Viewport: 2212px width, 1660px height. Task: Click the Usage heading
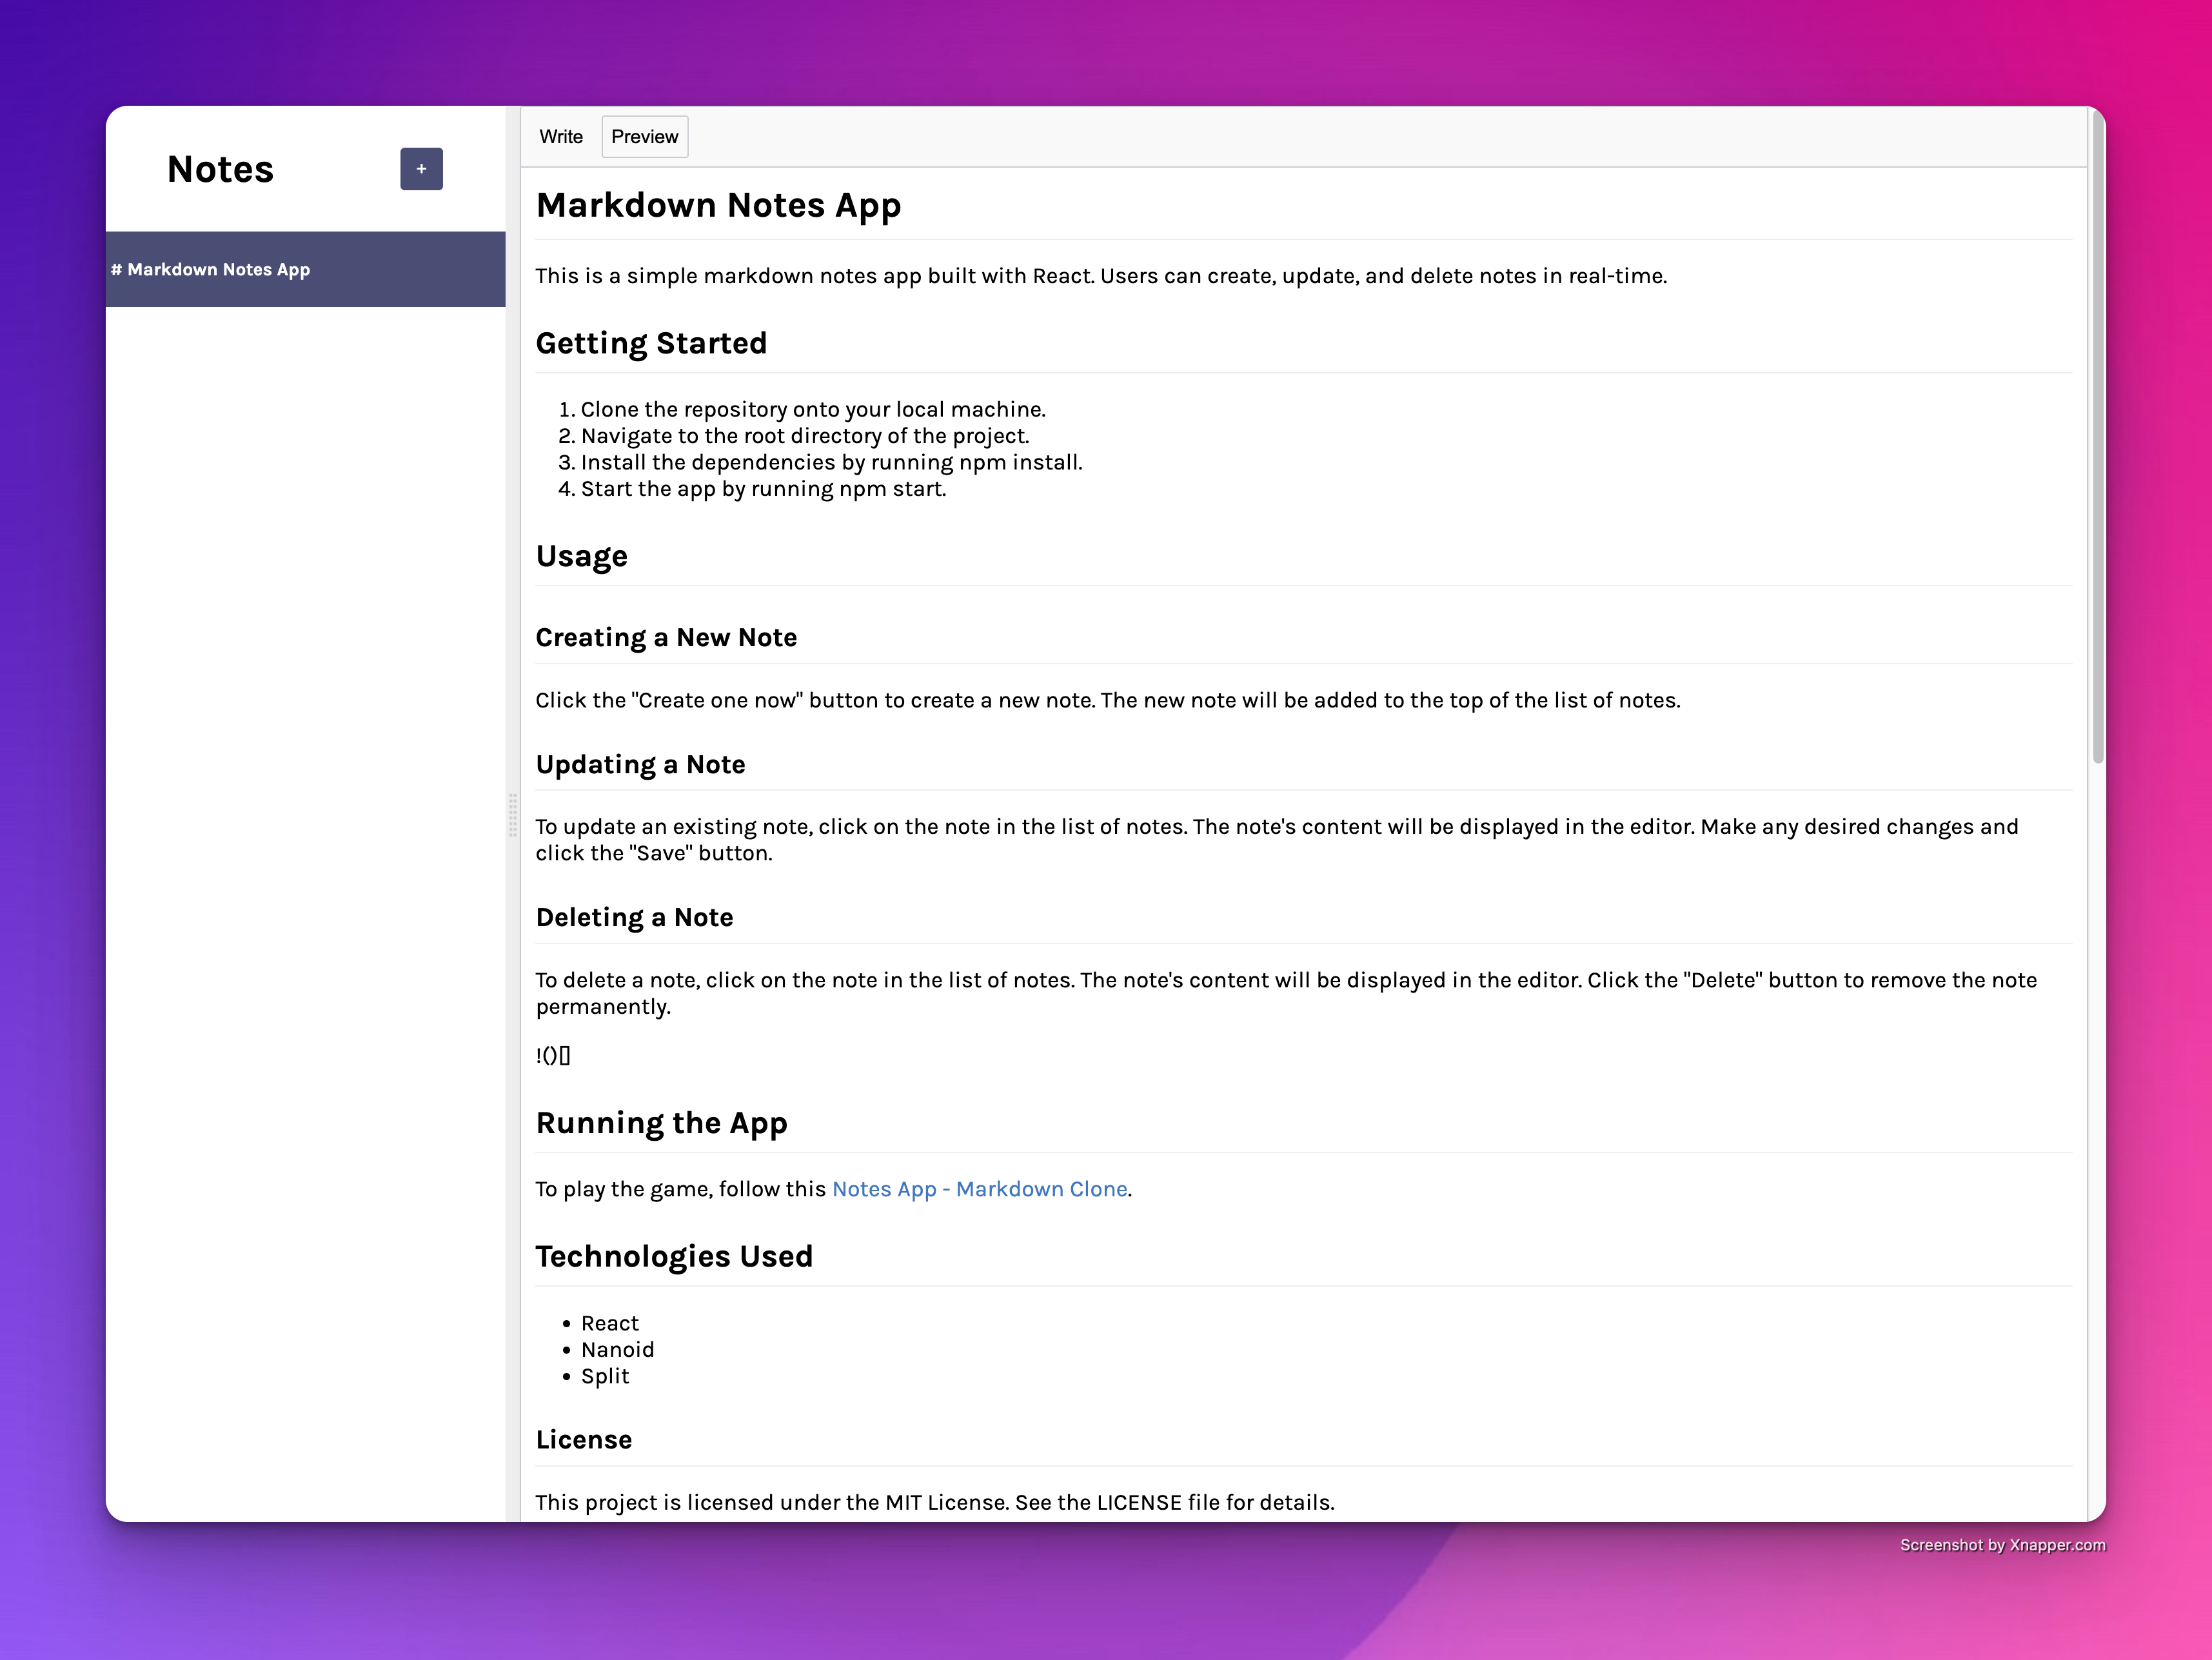tap(581, 556)
